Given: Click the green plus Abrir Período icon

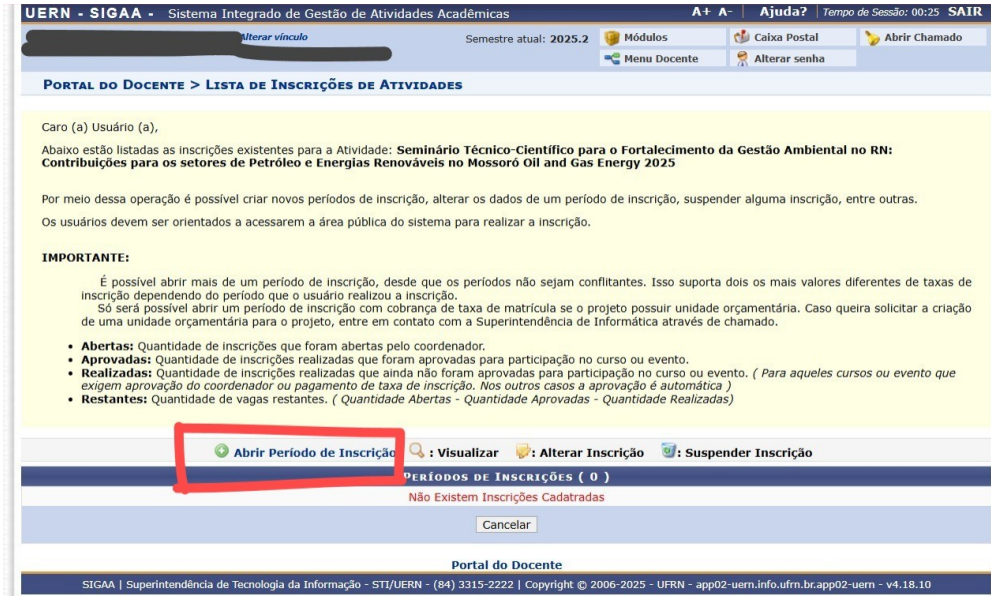Looking at the screenshot, I should click(221, 451).
